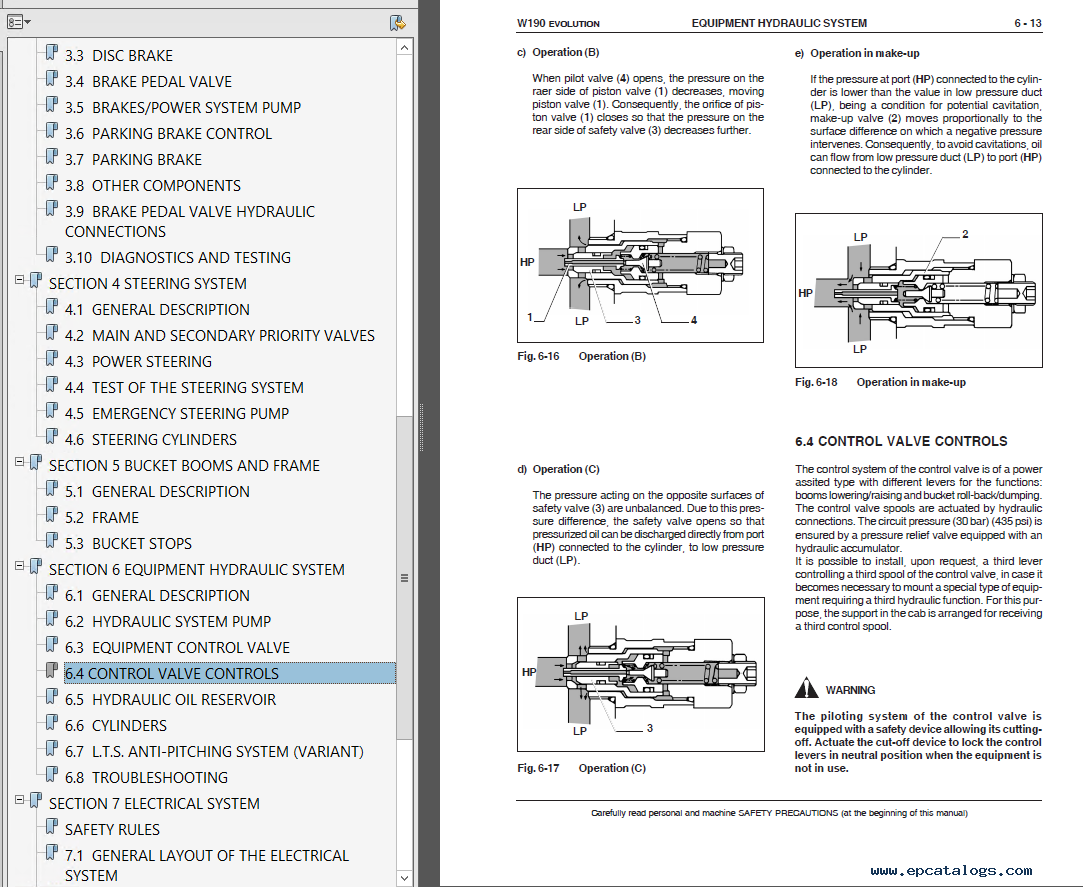Open 5.1 GENERAL DESCRIPTION bookmark

click(x=157, y=492)
